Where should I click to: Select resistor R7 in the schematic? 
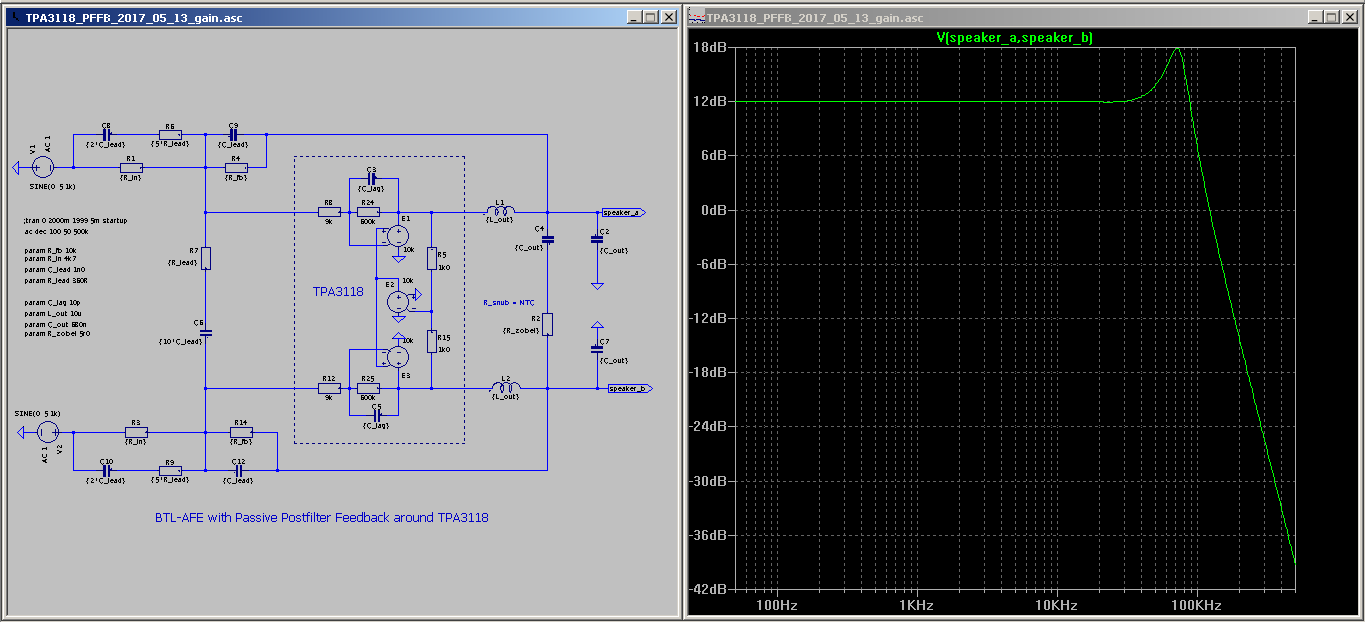point(205,258)
